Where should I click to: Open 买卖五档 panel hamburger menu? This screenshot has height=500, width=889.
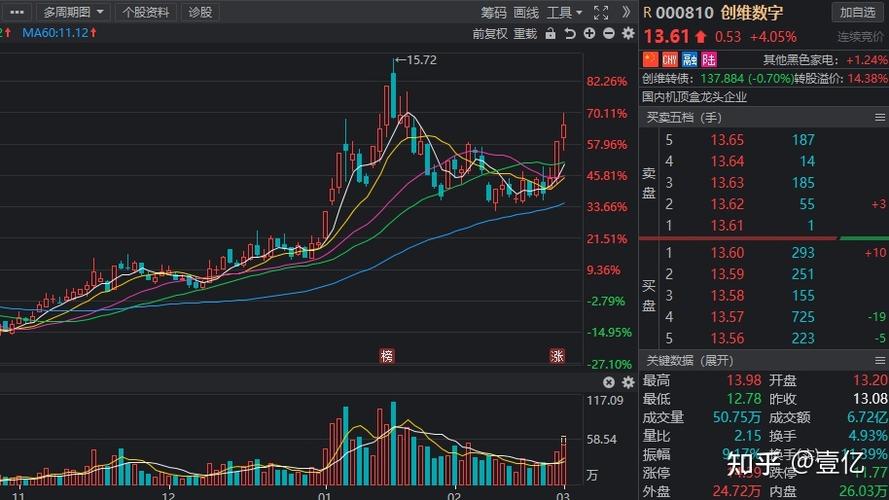[x=880, y=117]
